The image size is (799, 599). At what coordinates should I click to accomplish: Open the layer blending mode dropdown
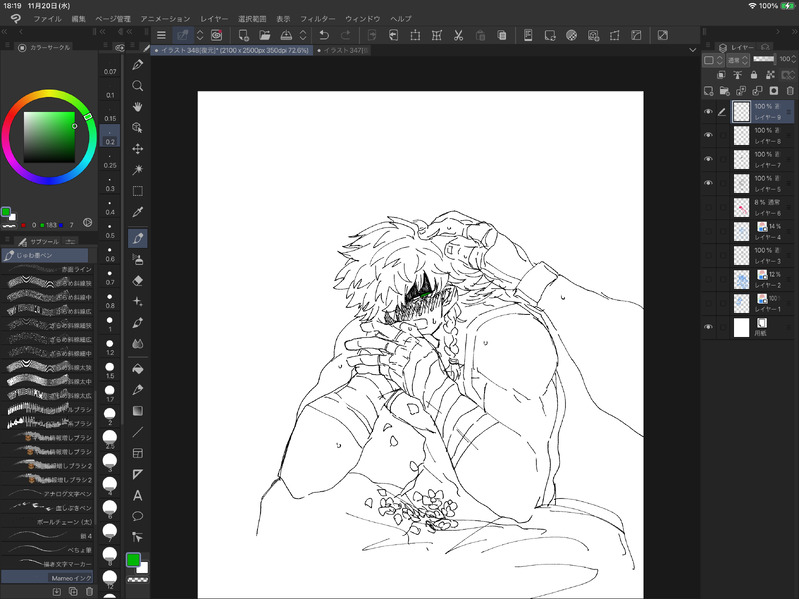[x=737, y=60]
